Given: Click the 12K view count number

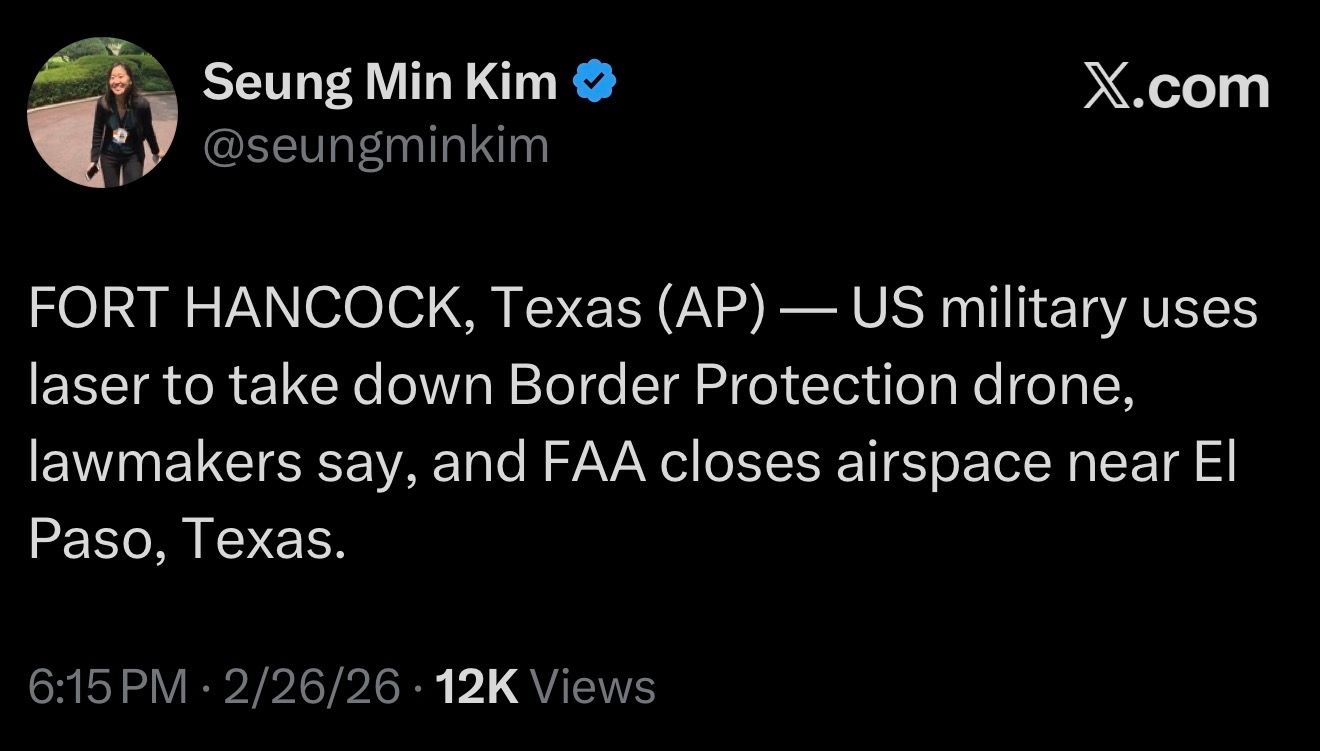Looking at the screenshot, I should (x=479, y=687).
